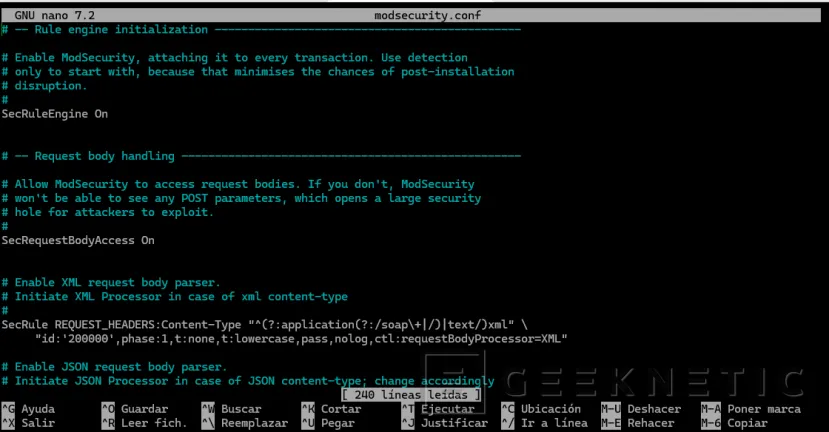Place cursor on SecRuleEngine On line
This screenshot has width=829, height=432.
click(54, 114)
